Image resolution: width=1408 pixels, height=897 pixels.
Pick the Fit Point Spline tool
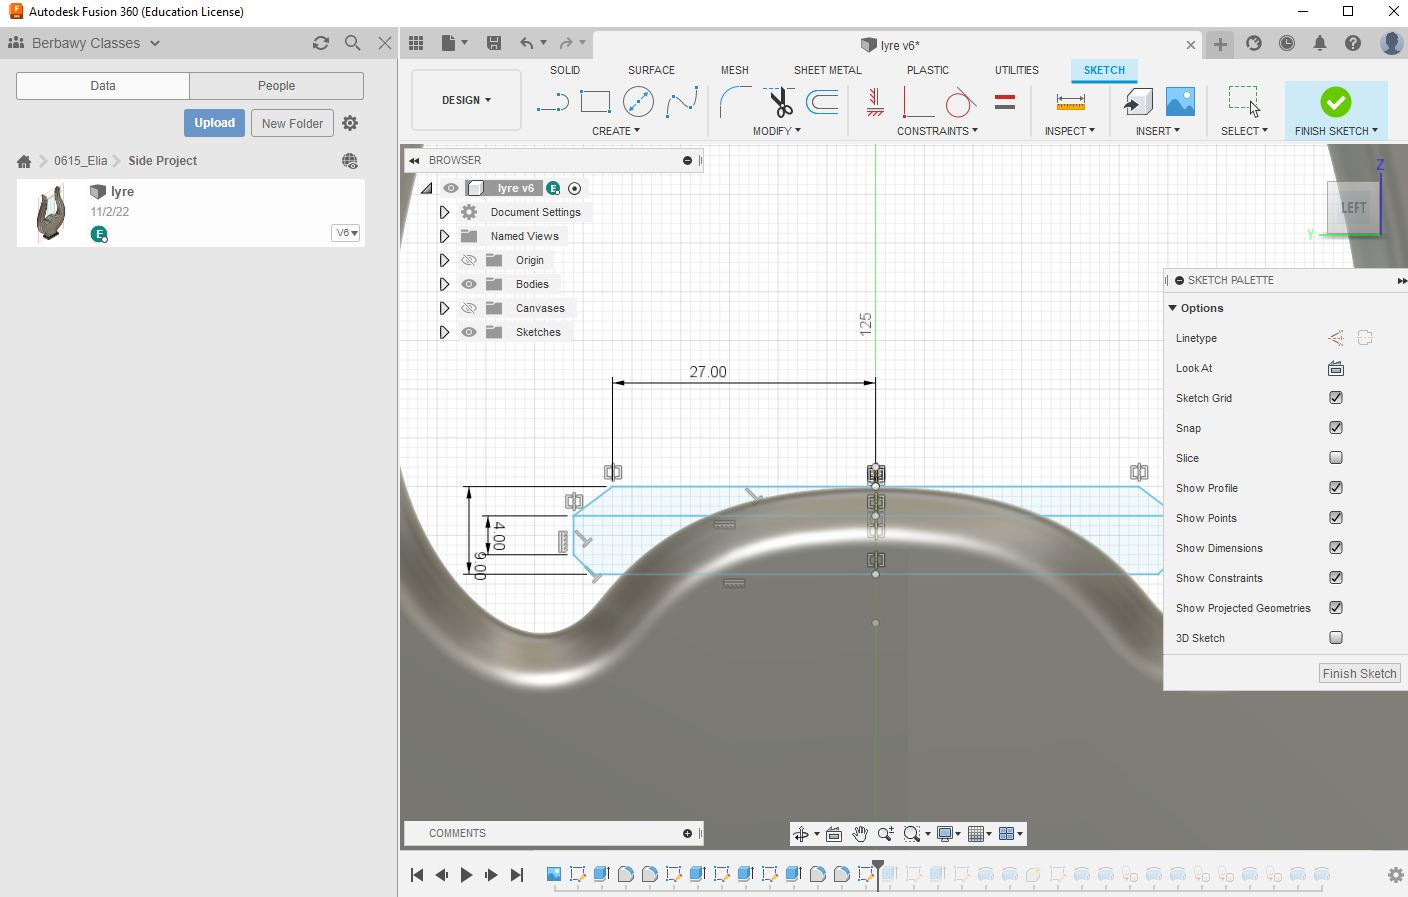682,102
